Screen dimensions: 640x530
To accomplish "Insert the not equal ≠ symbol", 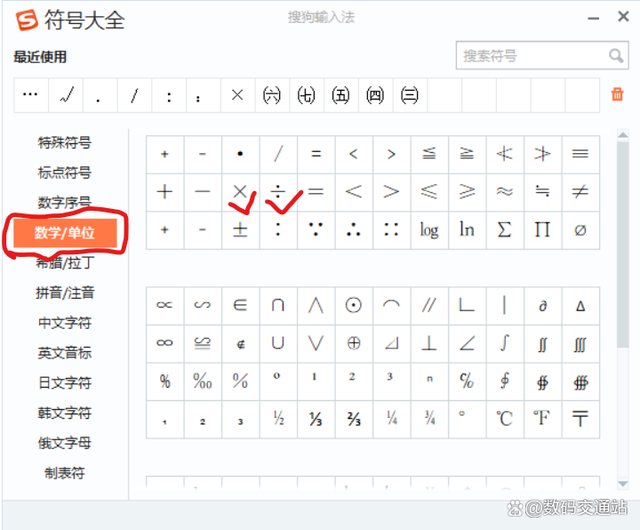I will (580, 192).
